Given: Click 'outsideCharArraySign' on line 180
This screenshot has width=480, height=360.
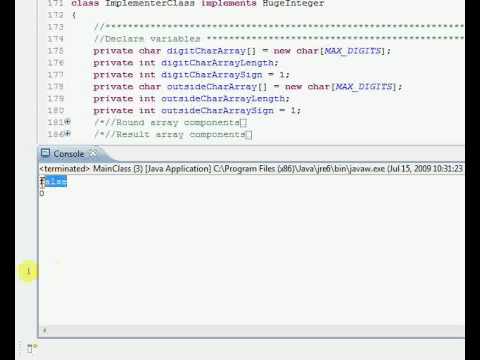Looking at the screenshot, I should [x=217, y=111].
